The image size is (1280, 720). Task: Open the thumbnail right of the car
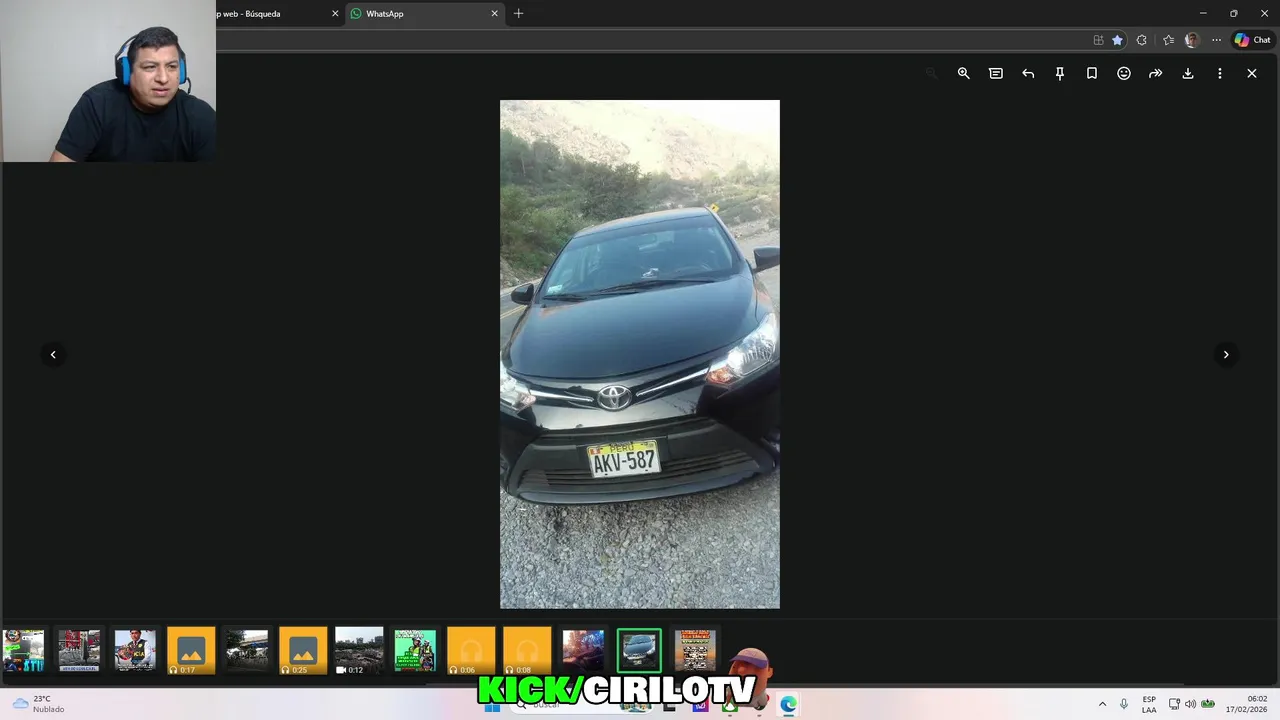click(695, 650)
